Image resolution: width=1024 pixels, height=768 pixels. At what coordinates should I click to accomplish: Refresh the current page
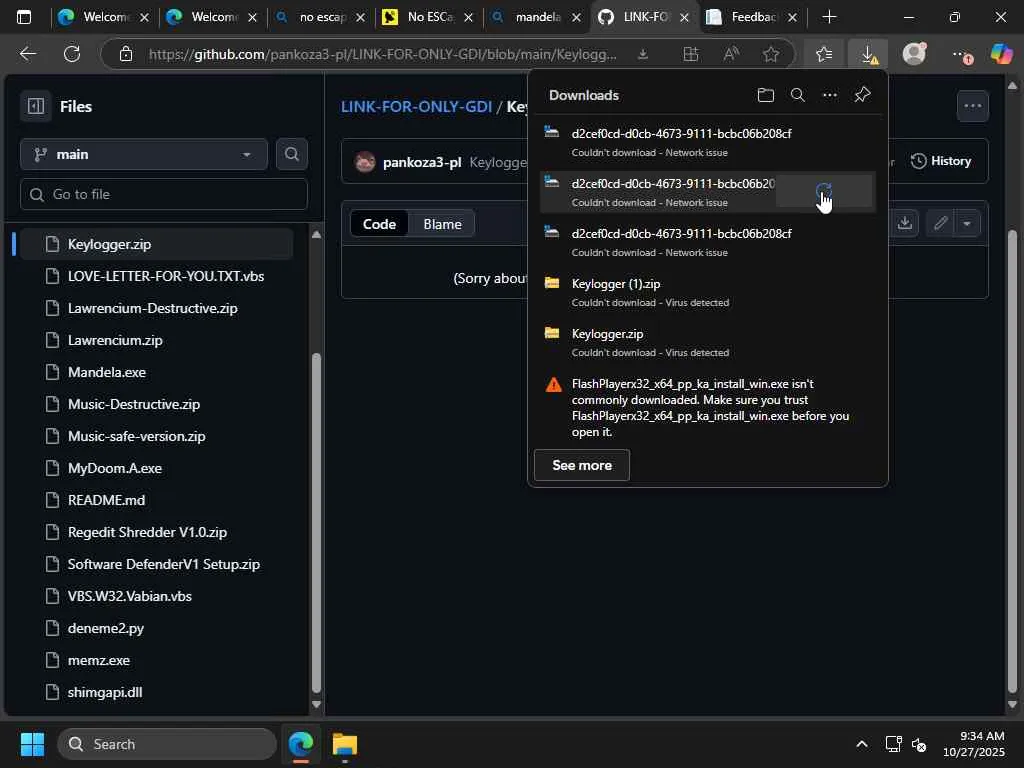pyautogui.click(x=72, y=54)
